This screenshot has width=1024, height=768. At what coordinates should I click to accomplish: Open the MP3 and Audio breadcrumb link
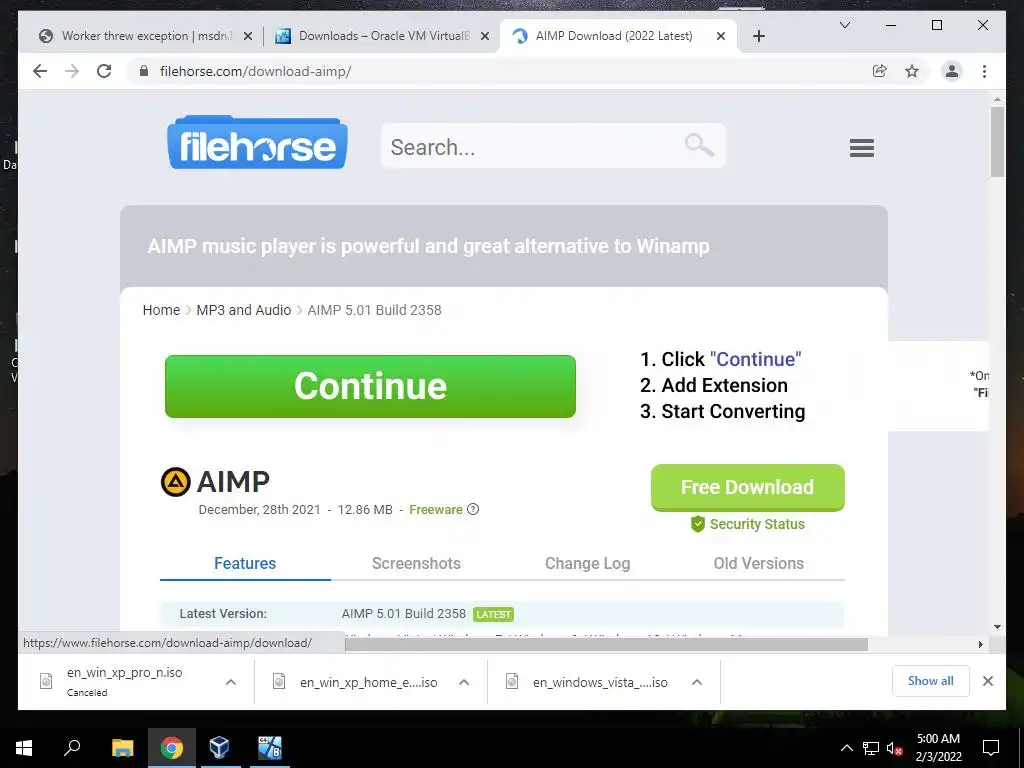tap(244, 310)
